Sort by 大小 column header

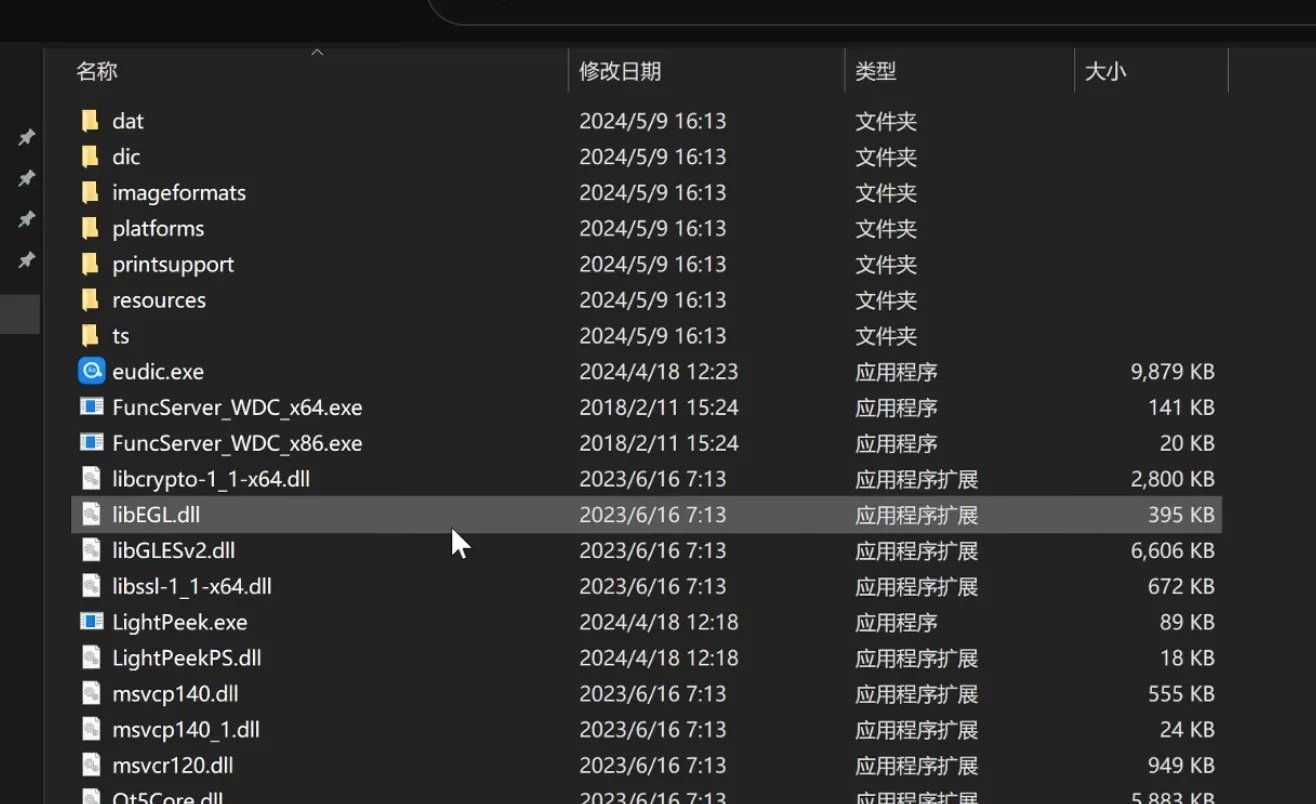(x=1105, y=71)
